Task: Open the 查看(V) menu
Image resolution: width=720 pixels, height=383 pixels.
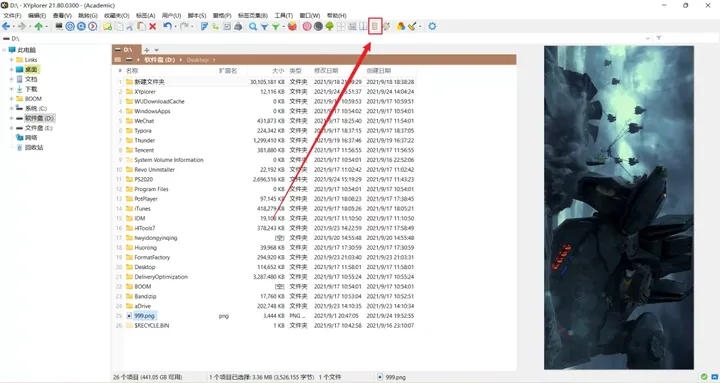Action: (62, 16)
